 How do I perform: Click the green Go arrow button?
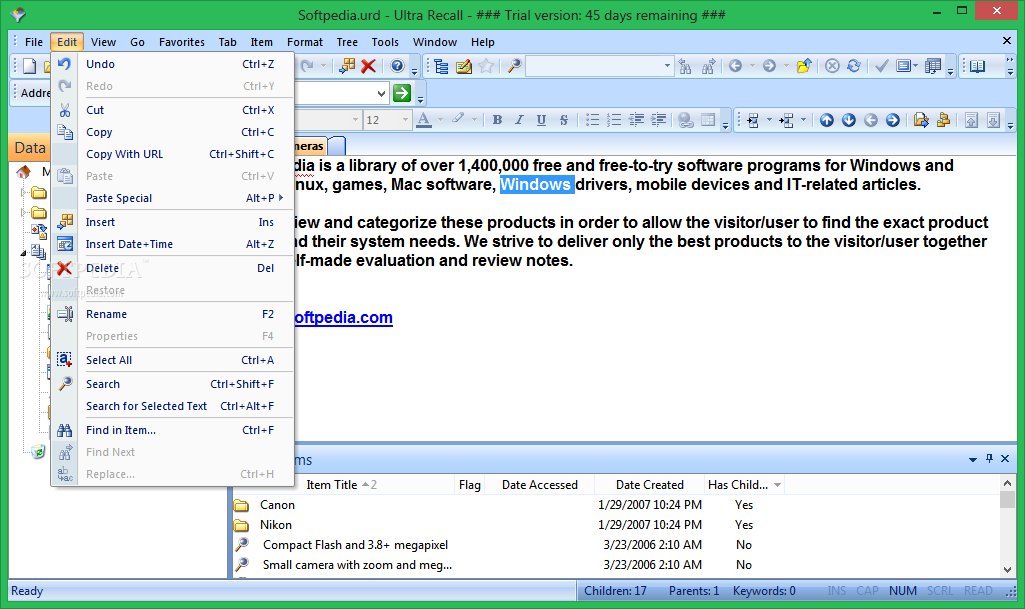coord(402,93)
